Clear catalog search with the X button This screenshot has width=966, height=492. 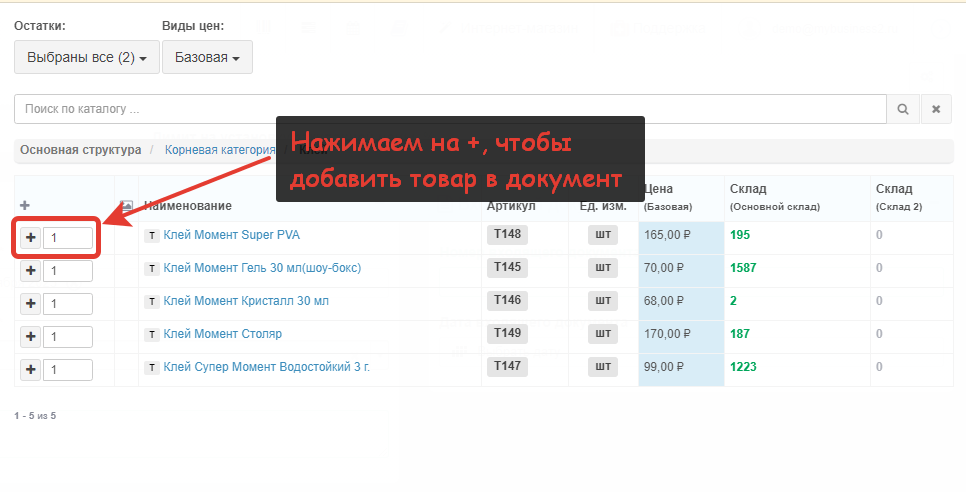936,109
